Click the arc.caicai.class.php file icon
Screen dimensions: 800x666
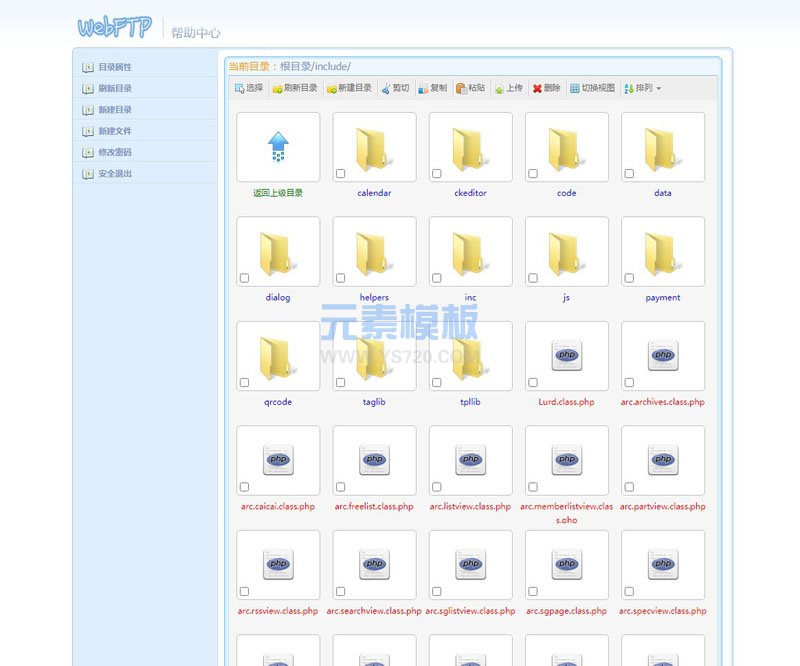pyautogui.click(x=278, y=460)
